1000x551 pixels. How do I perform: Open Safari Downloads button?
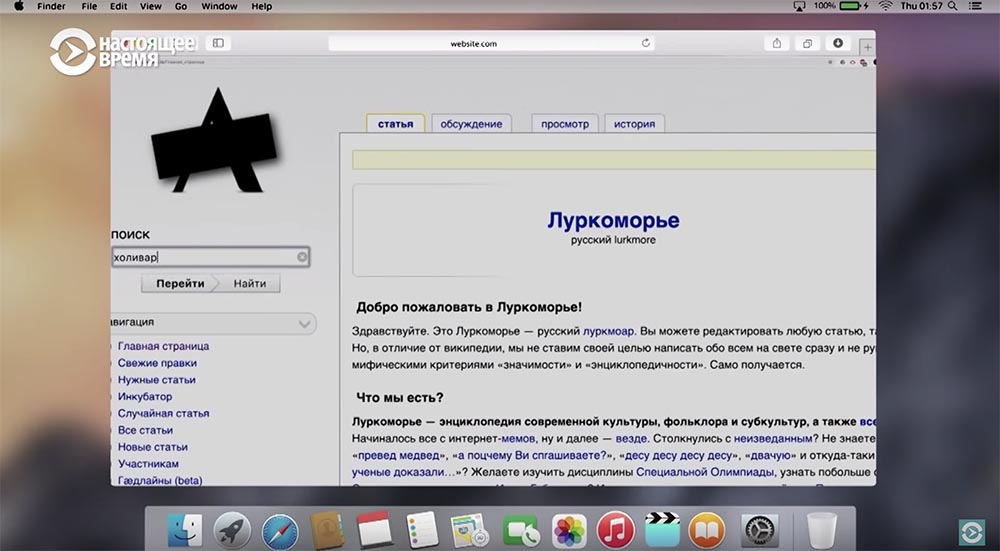(838, 43)
